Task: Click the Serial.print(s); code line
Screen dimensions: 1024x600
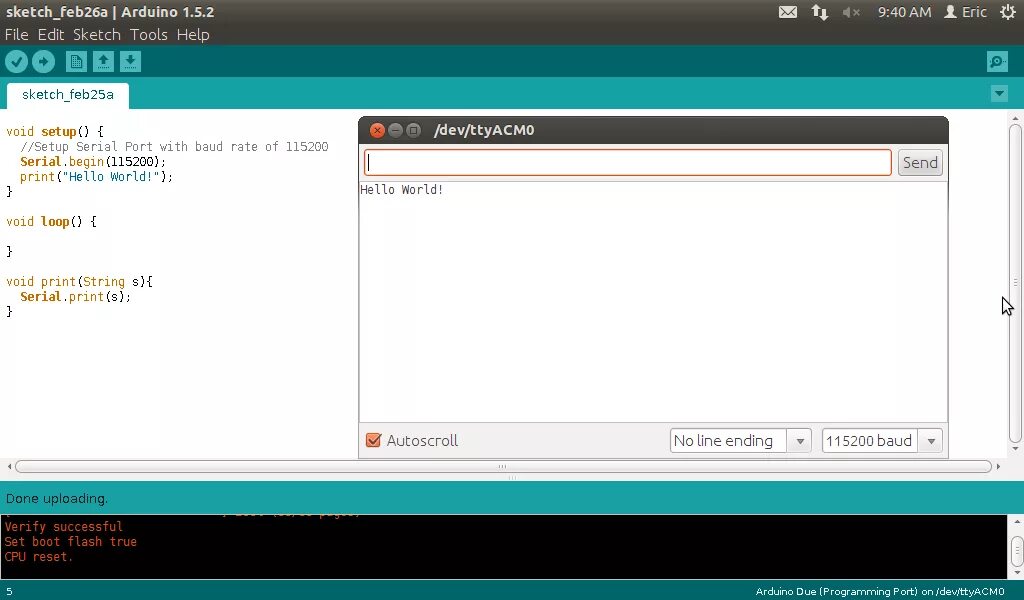Action: [75, 296]
